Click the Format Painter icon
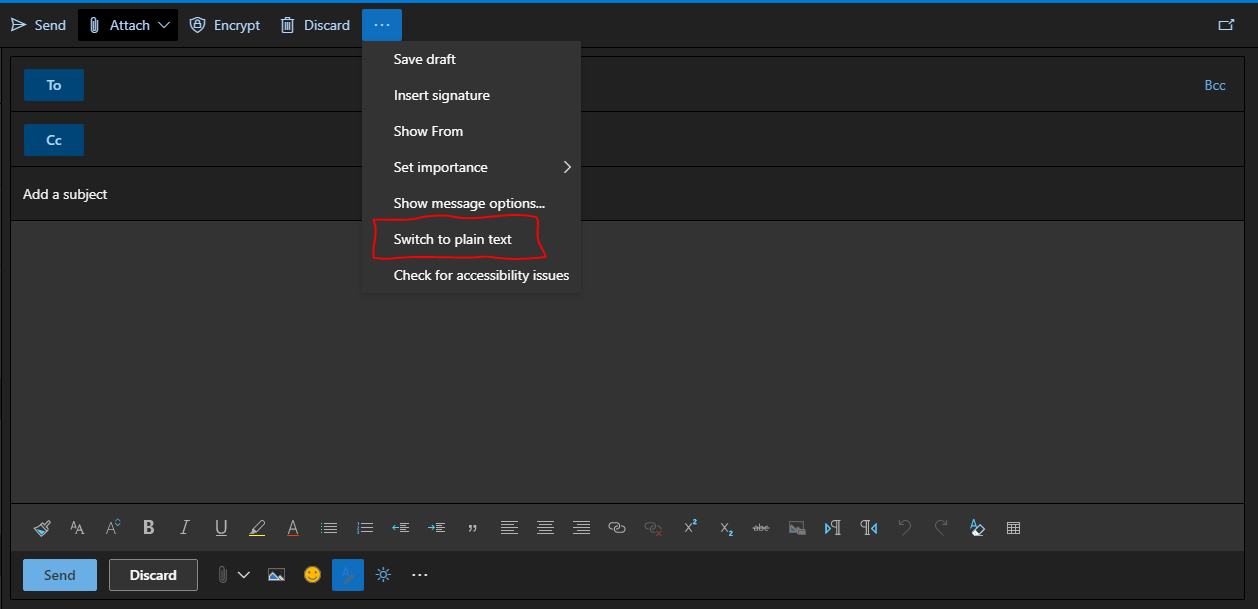The width and height of the screenshot is (1258, 609). point(42,528)
